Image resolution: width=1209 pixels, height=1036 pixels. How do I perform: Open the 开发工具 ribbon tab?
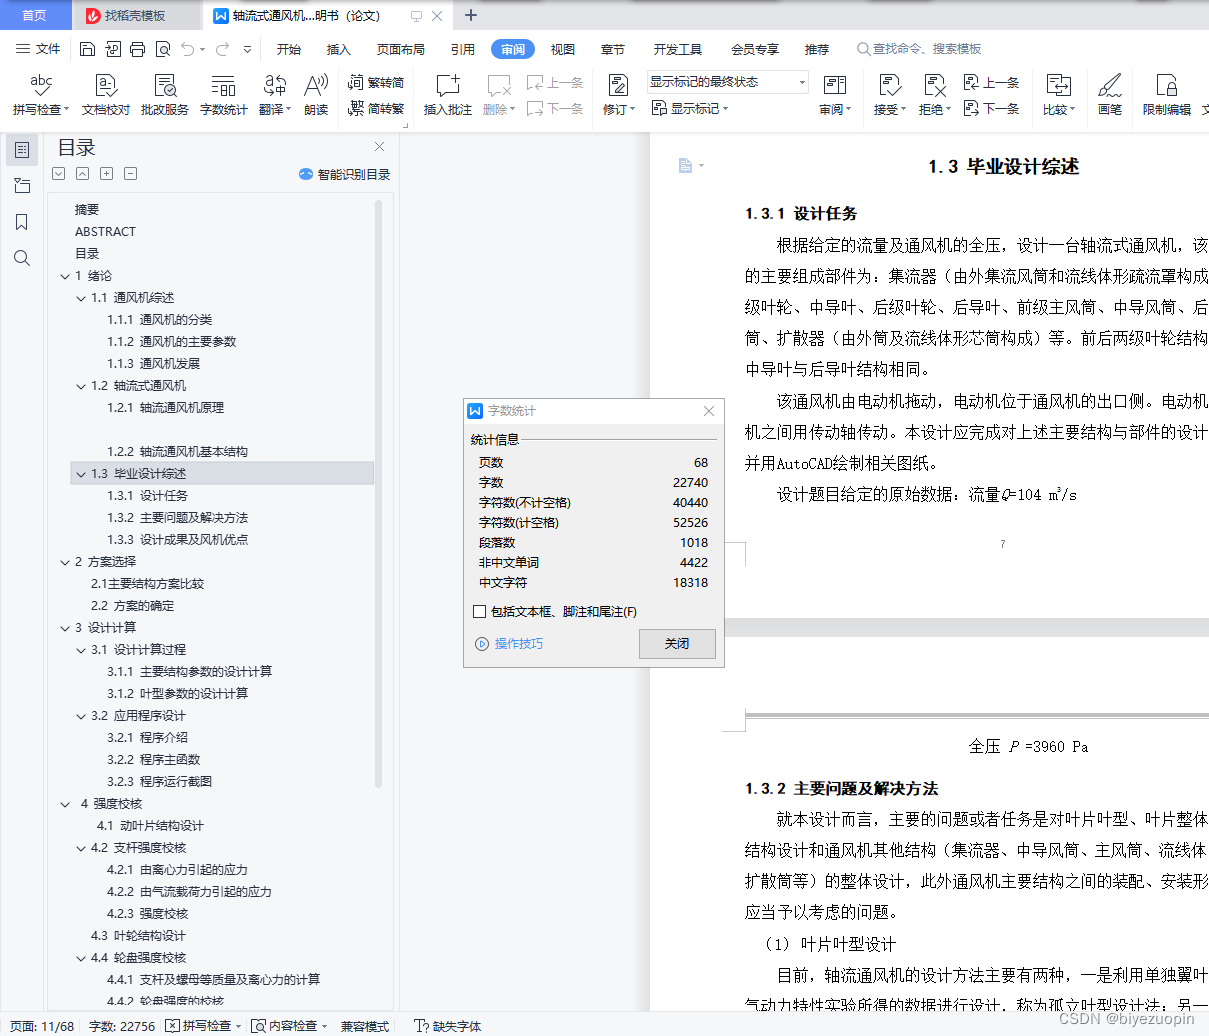click(x=678, y=49)
